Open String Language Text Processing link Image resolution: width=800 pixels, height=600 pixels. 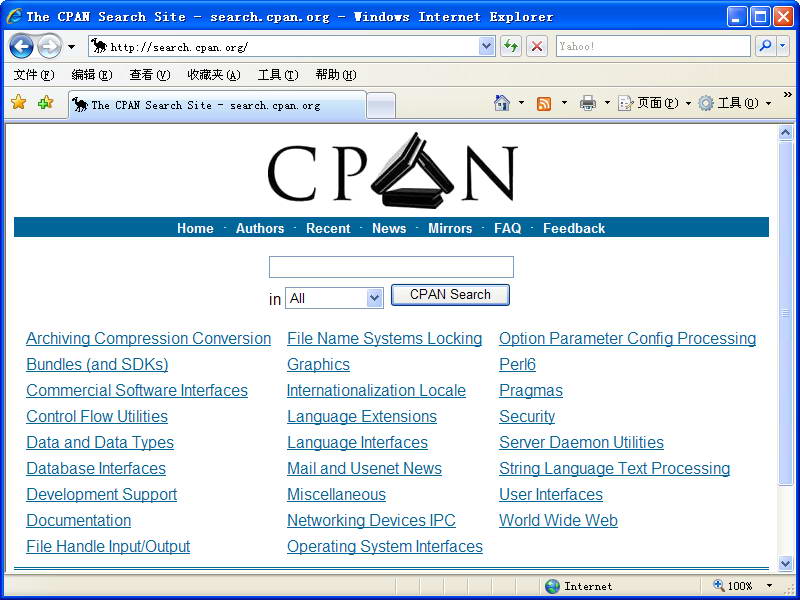pyautogui.click(x=614, y=468)
